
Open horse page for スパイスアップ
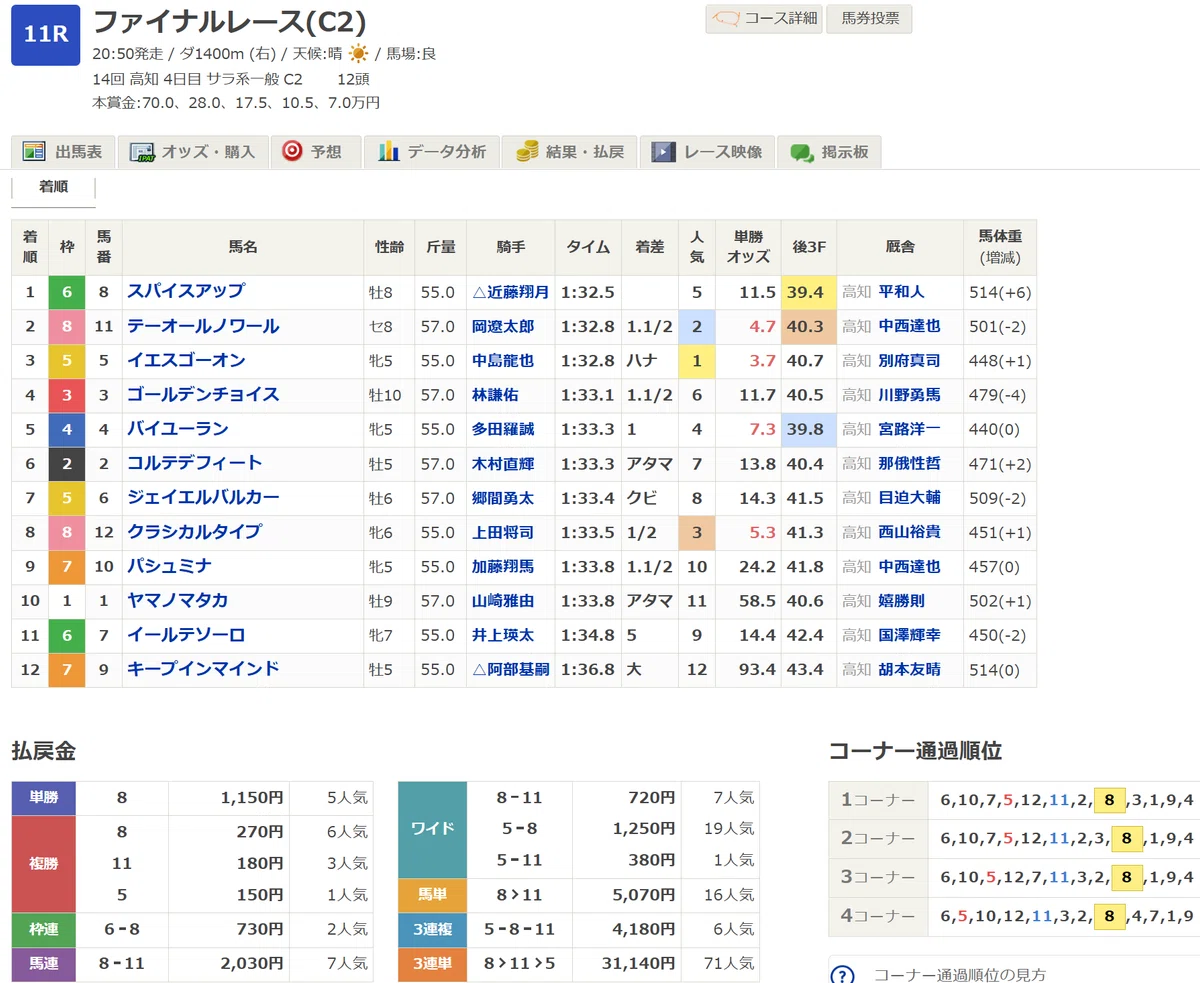point(186,292)
